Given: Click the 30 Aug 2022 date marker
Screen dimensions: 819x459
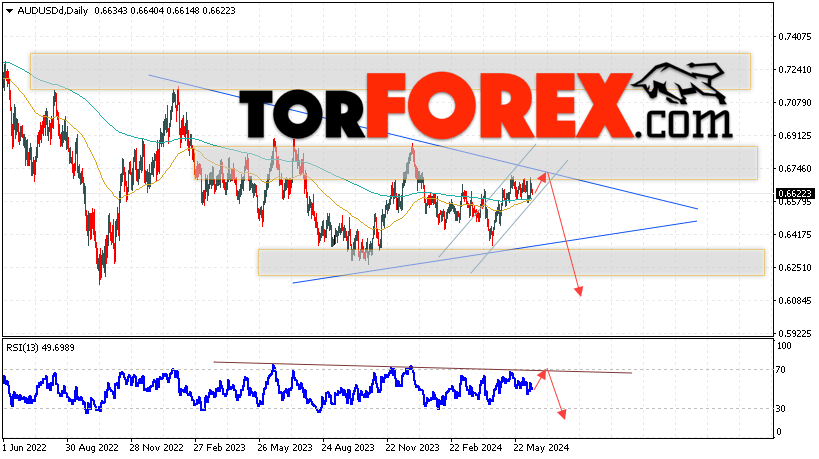Looking at the screenshot, I should [92, 448].
